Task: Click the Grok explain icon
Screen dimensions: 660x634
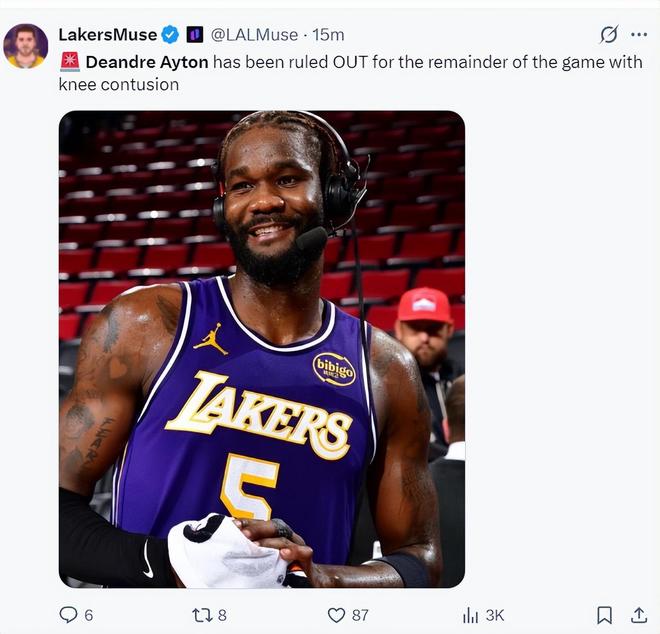Action: click(x=608, y=35)
